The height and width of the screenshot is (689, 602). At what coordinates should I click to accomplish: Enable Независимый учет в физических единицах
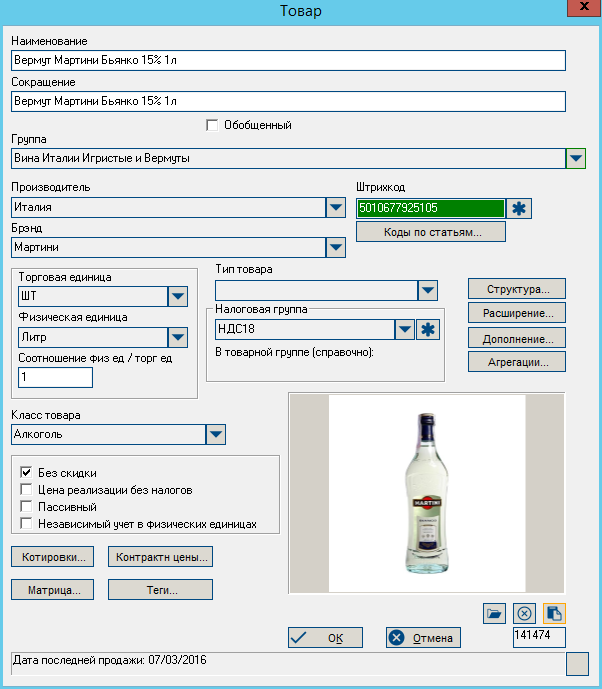pyautogui.click(x=26, y=524)
